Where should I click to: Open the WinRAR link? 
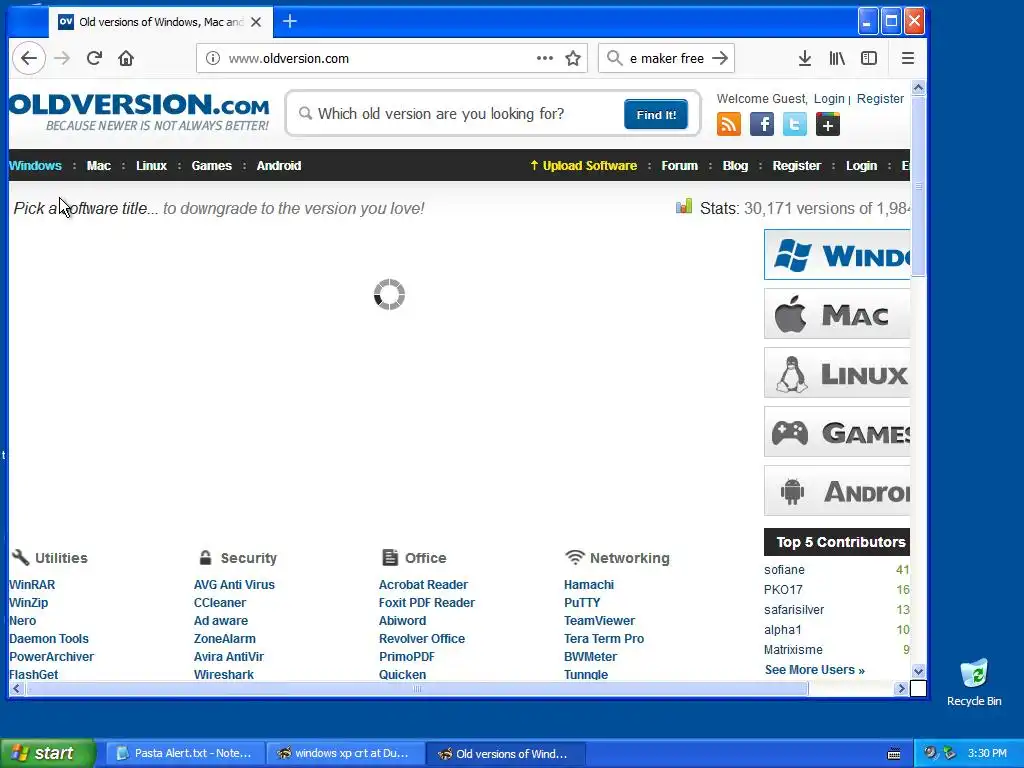(x=32, y=584)
